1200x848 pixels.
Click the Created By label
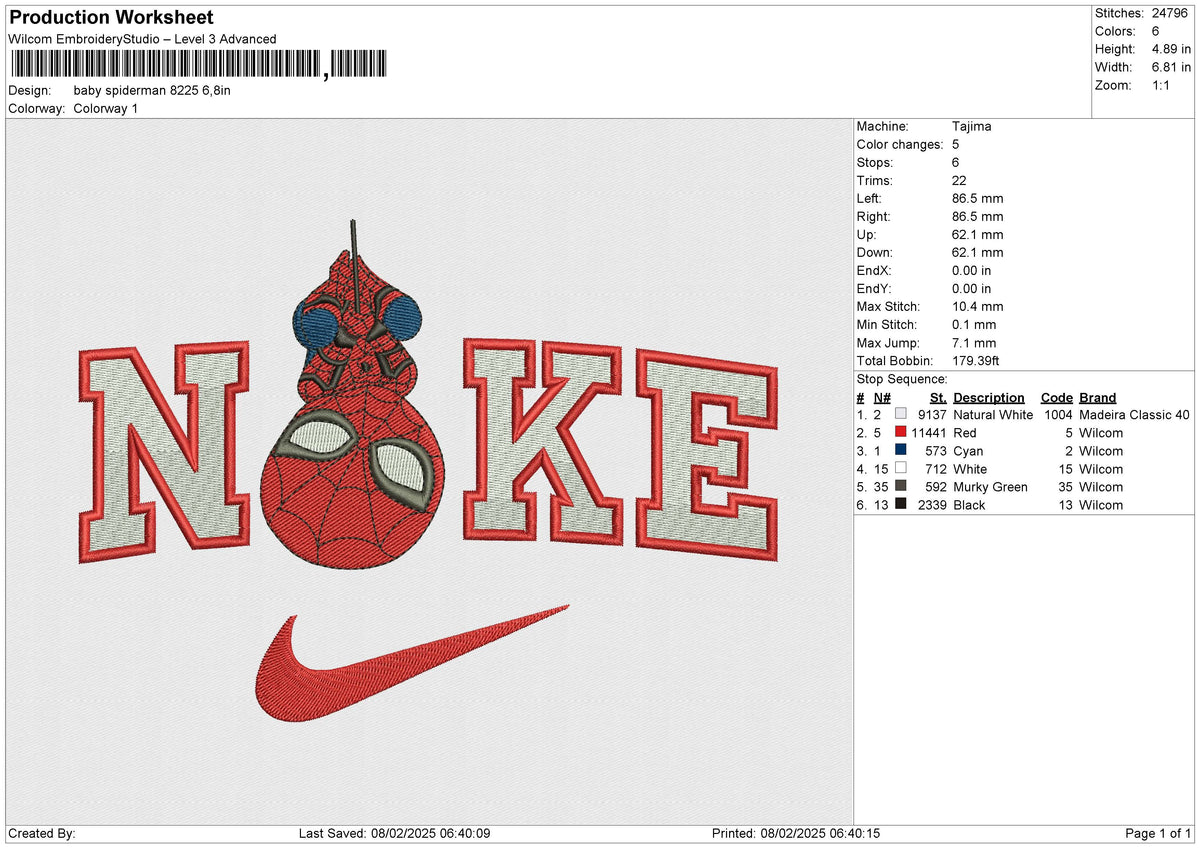tap(42, 834)
